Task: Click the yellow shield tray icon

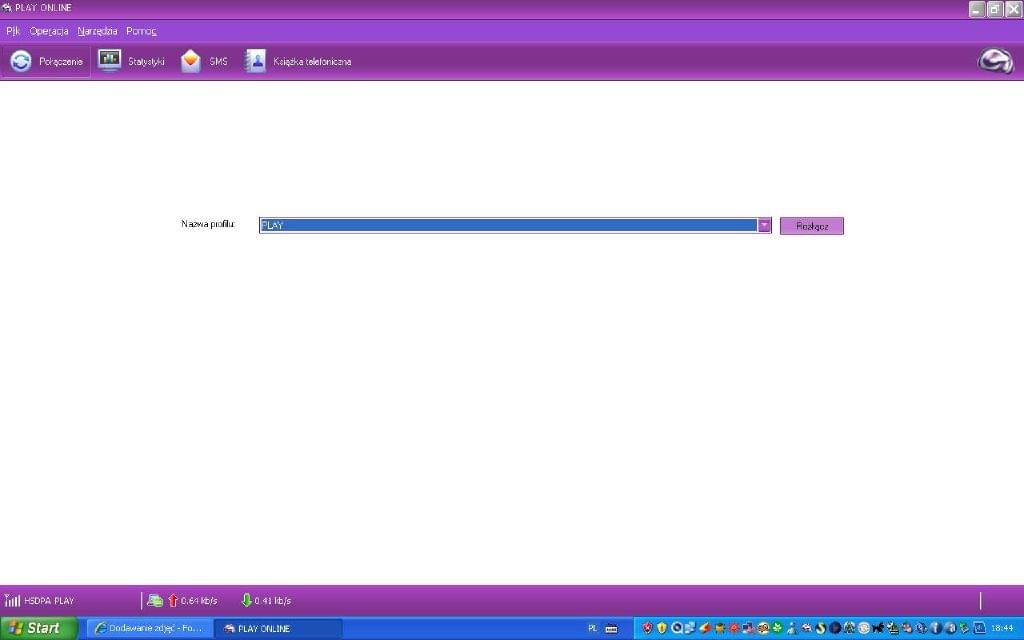Action: point(662,628)
